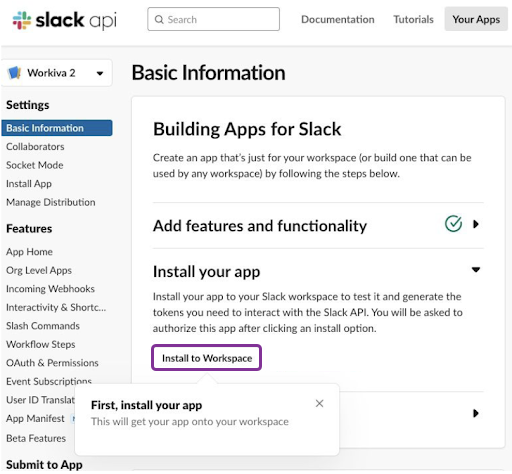Click Install to Workspace button

tap(206, 358)
